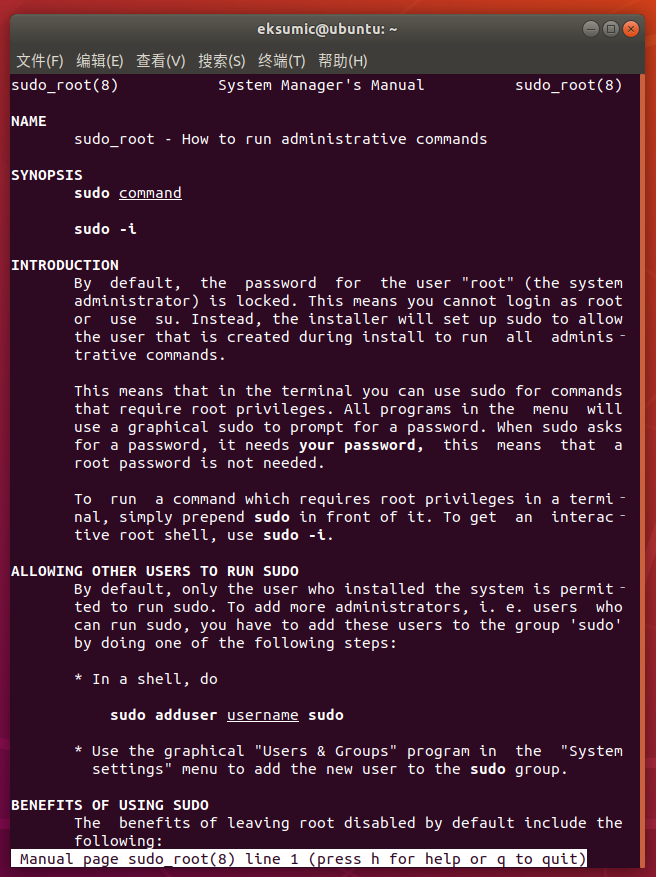The image size is (656, 877).
Task: Click the eksumic@ubuntu window title
Action: (x=328, y=29)
